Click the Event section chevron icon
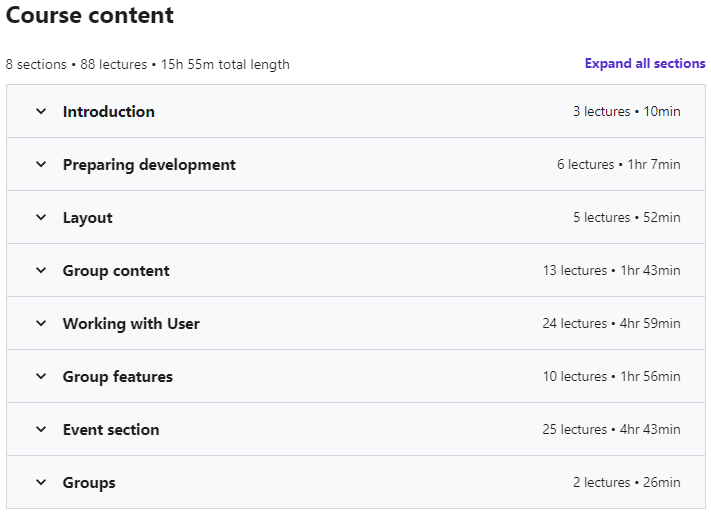 click(41, 429)
